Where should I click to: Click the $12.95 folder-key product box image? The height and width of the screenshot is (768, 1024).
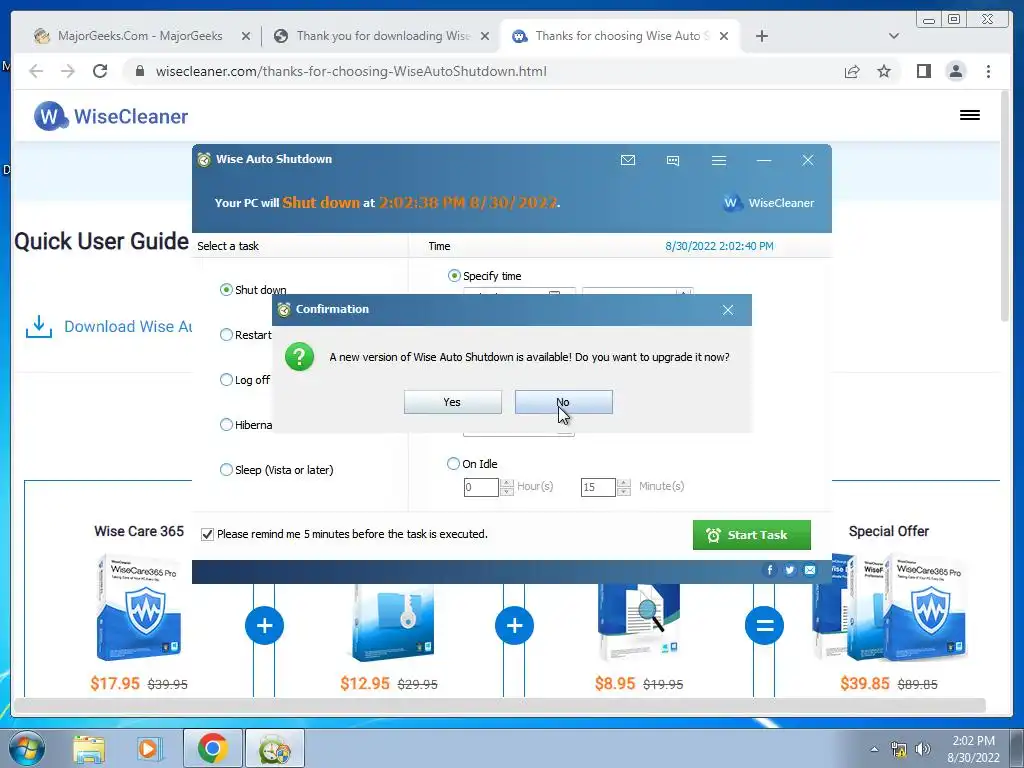[x=392, y=622]
